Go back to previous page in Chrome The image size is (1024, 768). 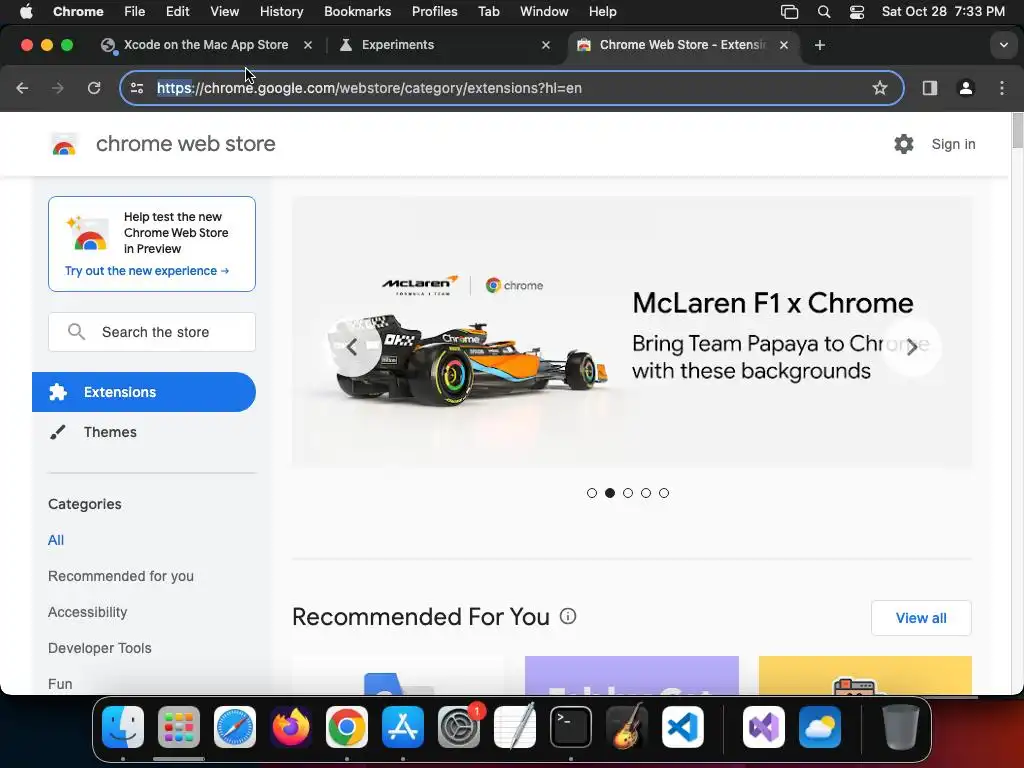pyautogui.click(x=22, y=88)
